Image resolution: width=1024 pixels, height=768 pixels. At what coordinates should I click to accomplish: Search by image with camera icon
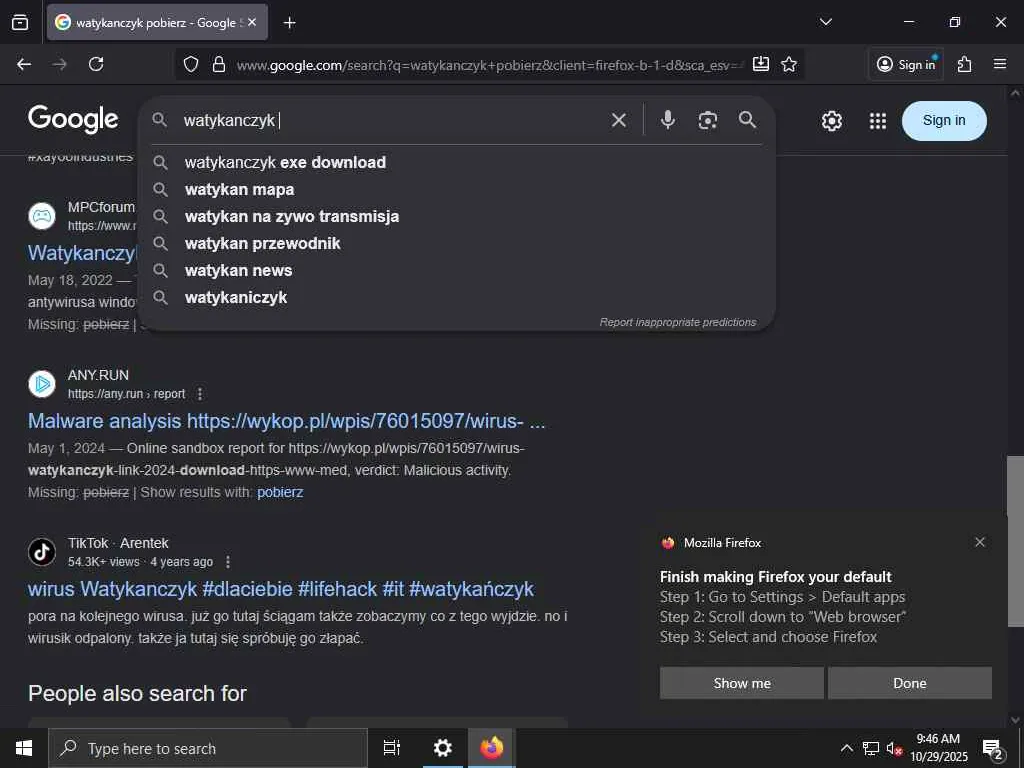(x=708, y=120)
